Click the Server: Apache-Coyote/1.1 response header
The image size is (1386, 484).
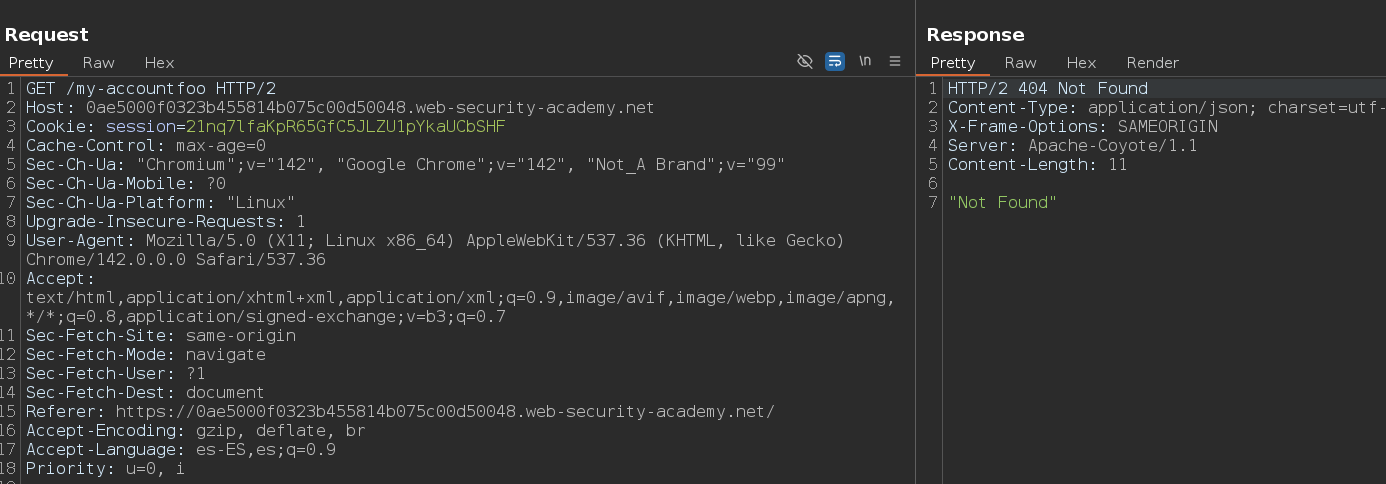coord(1072,146)
